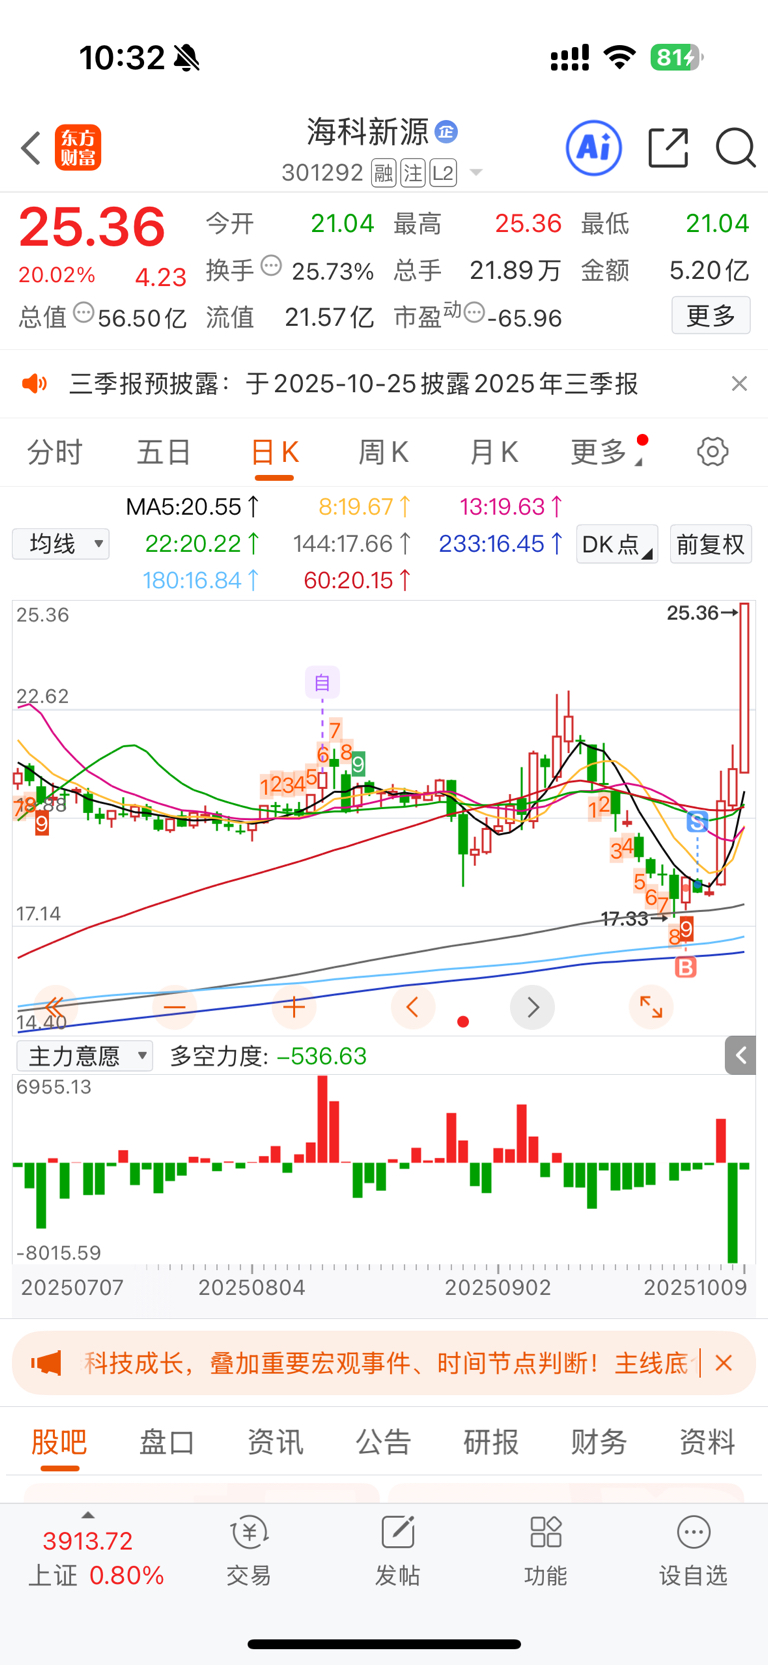Image resolution: width=769 pixels, height=1665 pixels.
Task: Tap the blue 正 badge beside 海科新源
Action: pyautogui.click(x=447, y=131)
